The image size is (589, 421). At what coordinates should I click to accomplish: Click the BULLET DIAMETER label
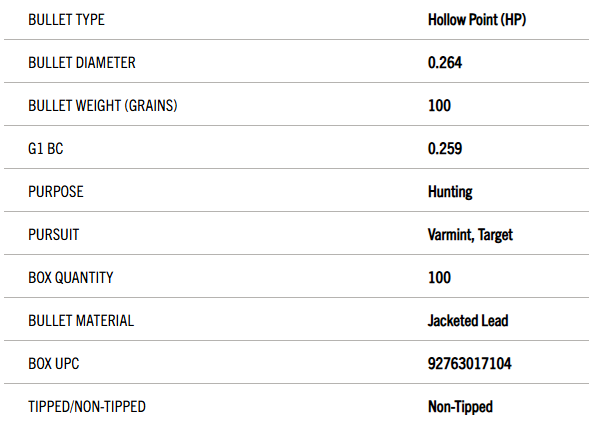click(82, 63)
